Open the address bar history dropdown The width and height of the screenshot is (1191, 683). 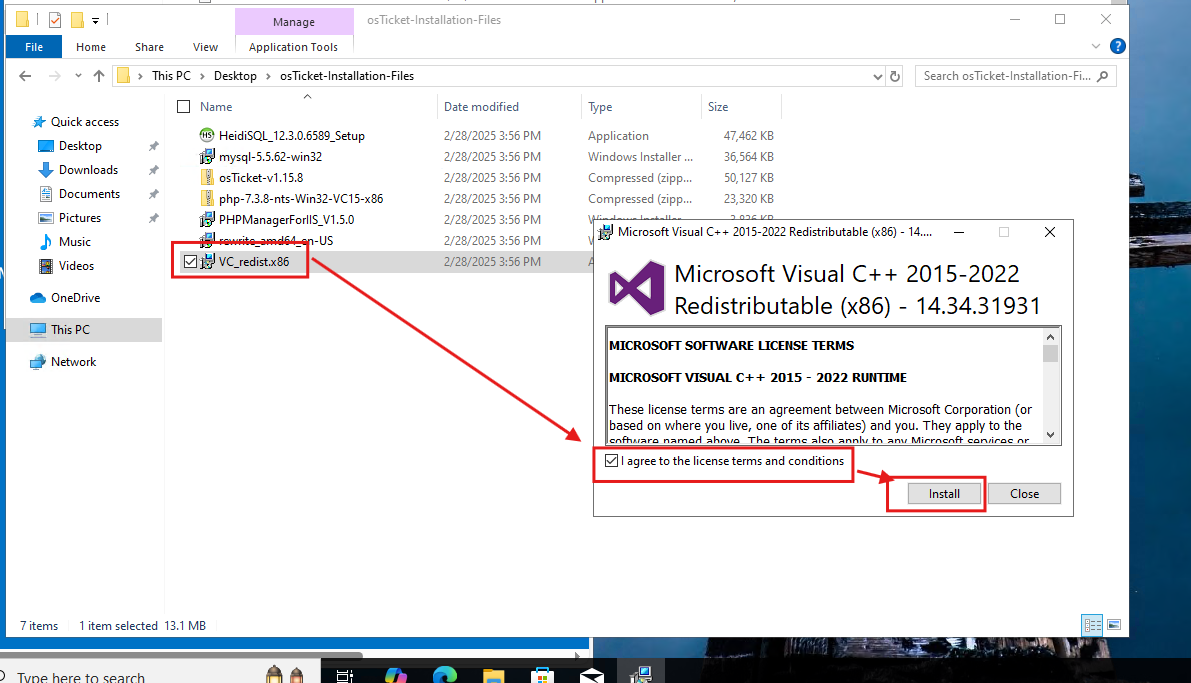coord(877,77)
